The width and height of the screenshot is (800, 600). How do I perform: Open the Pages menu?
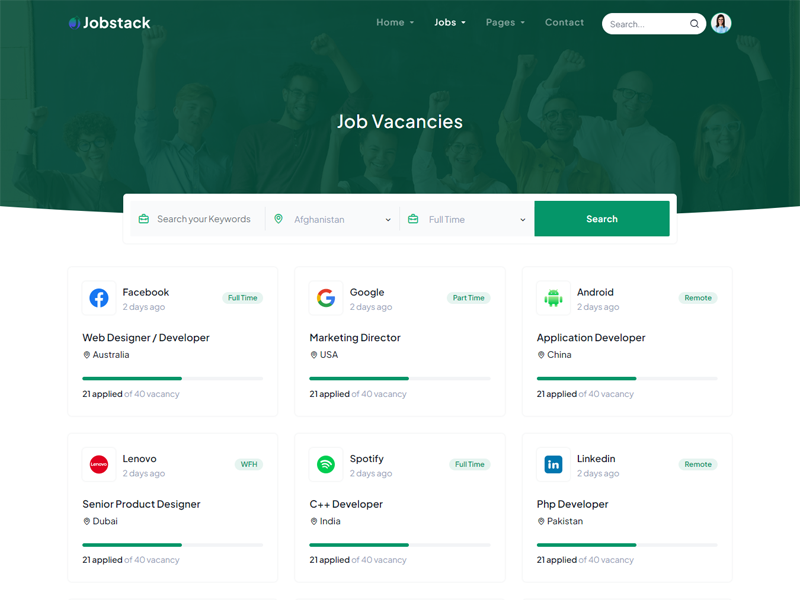pos(505,22)
